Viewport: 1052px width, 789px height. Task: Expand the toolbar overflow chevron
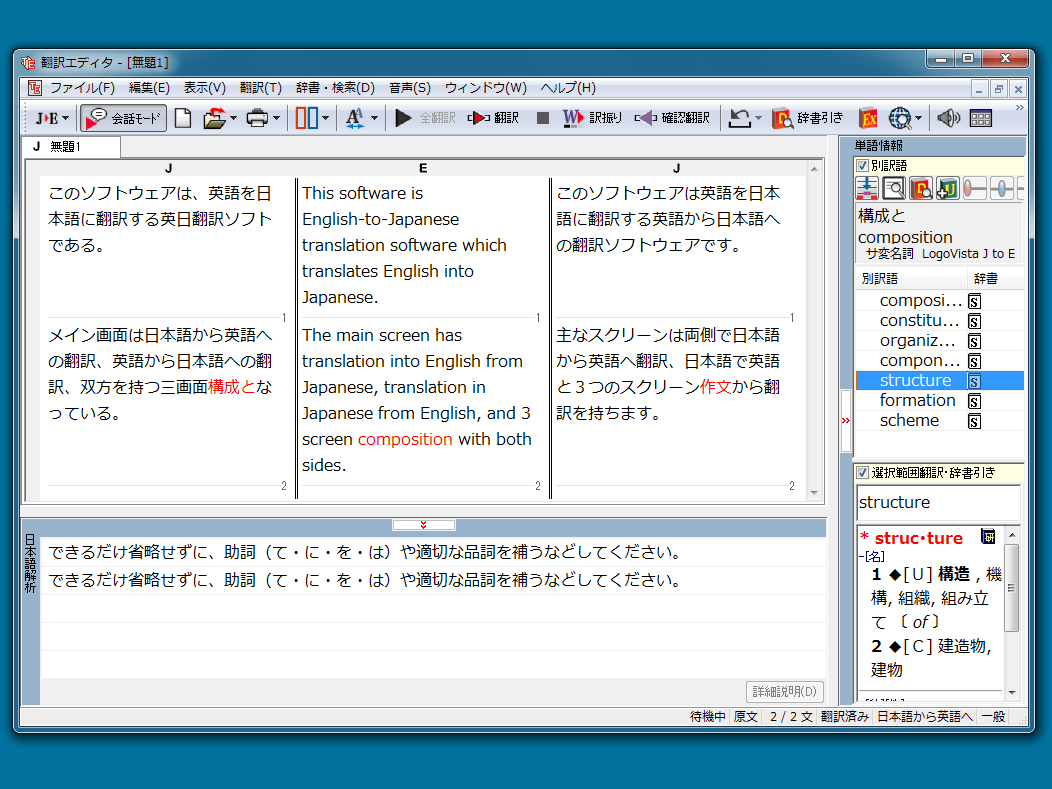click(1019, 107)
